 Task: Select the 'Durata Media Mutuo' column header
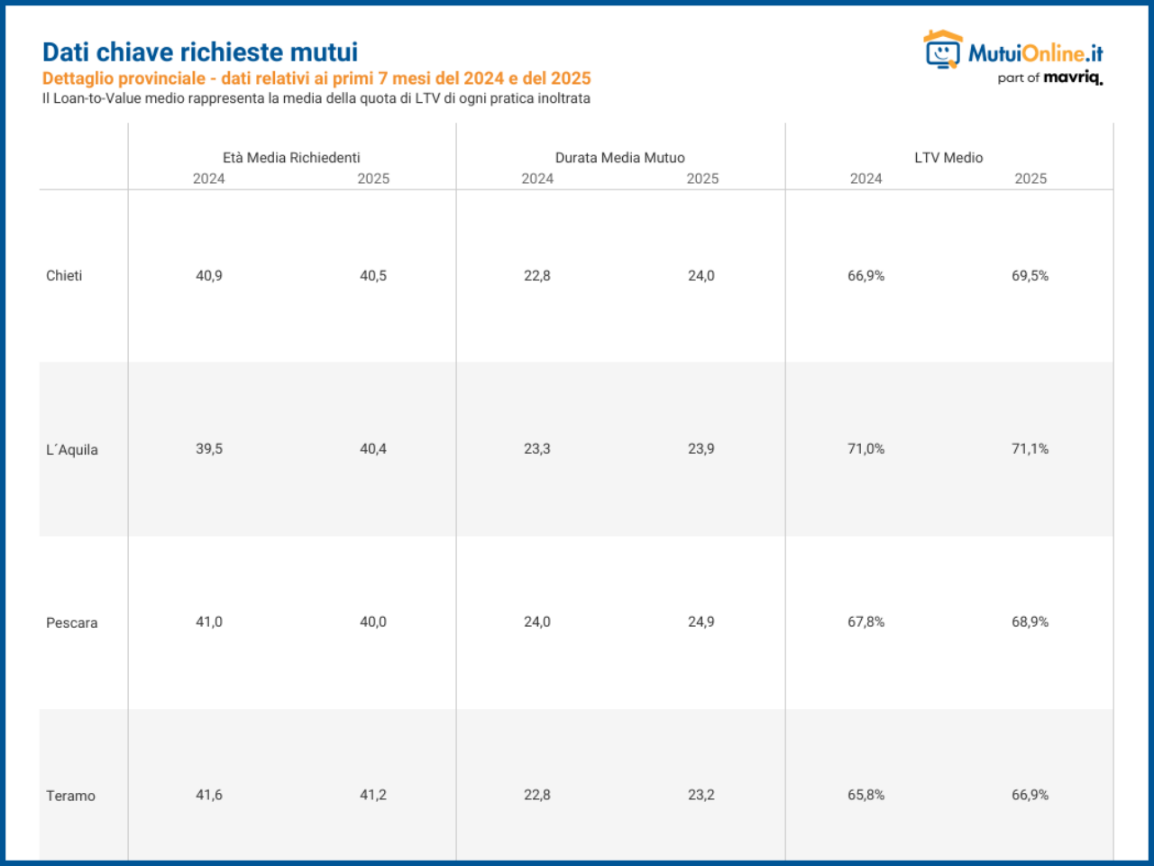tap(620, 157)
